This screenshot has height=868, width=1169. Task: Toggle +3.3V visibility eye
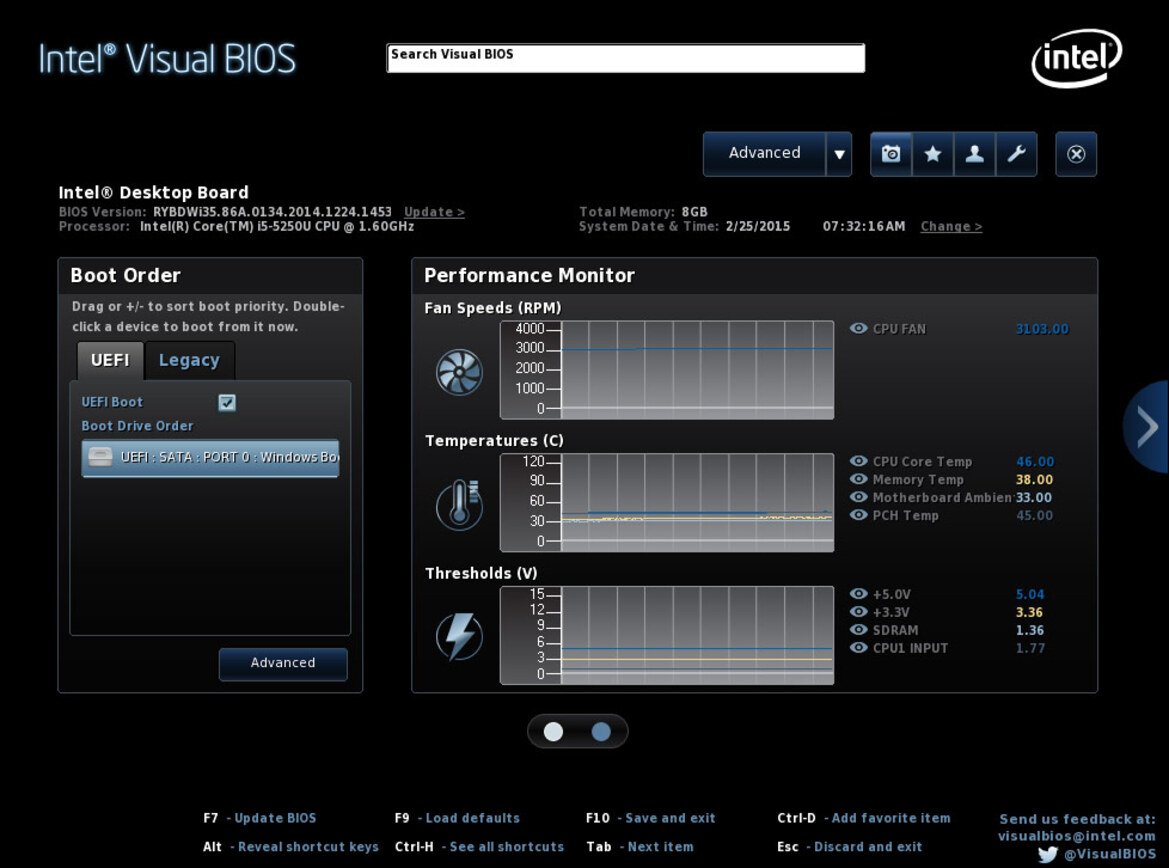click(x=858, y=611)
